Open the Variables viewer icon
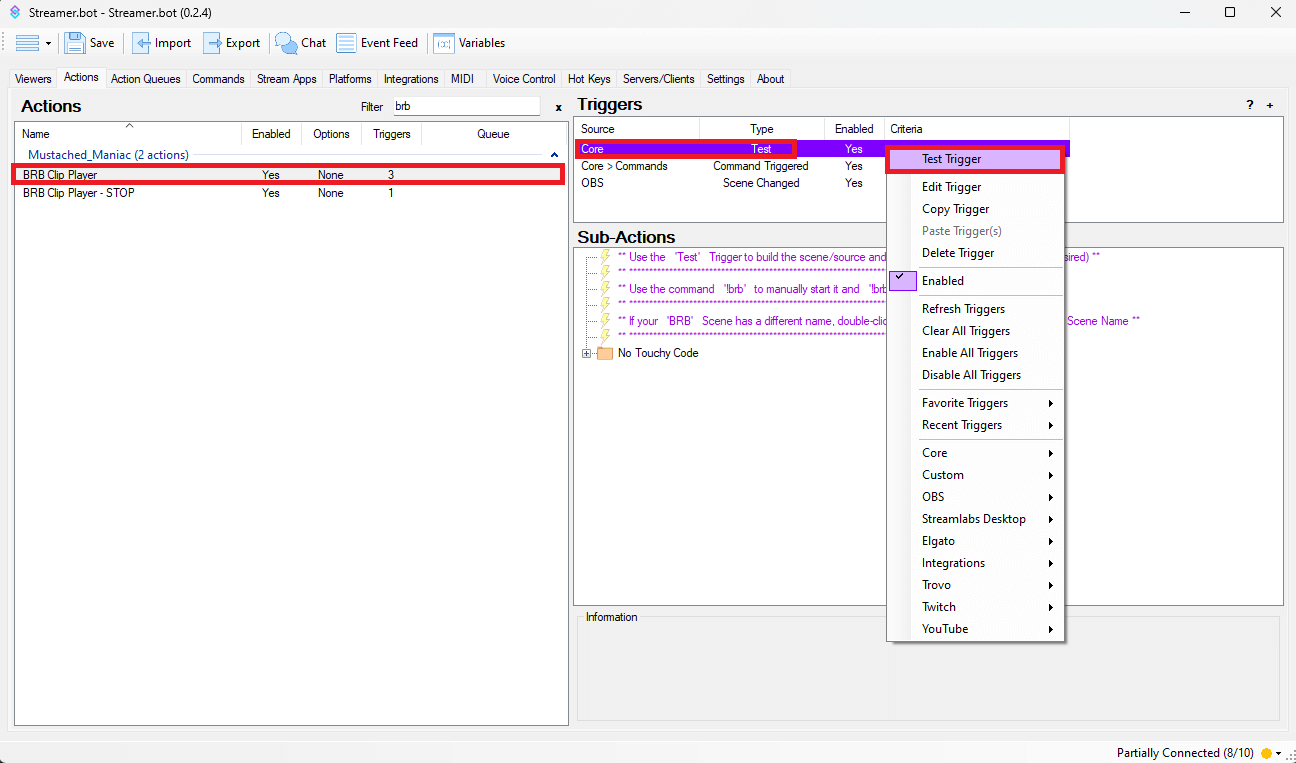1296x763 pixels. (x=444, y=43)
